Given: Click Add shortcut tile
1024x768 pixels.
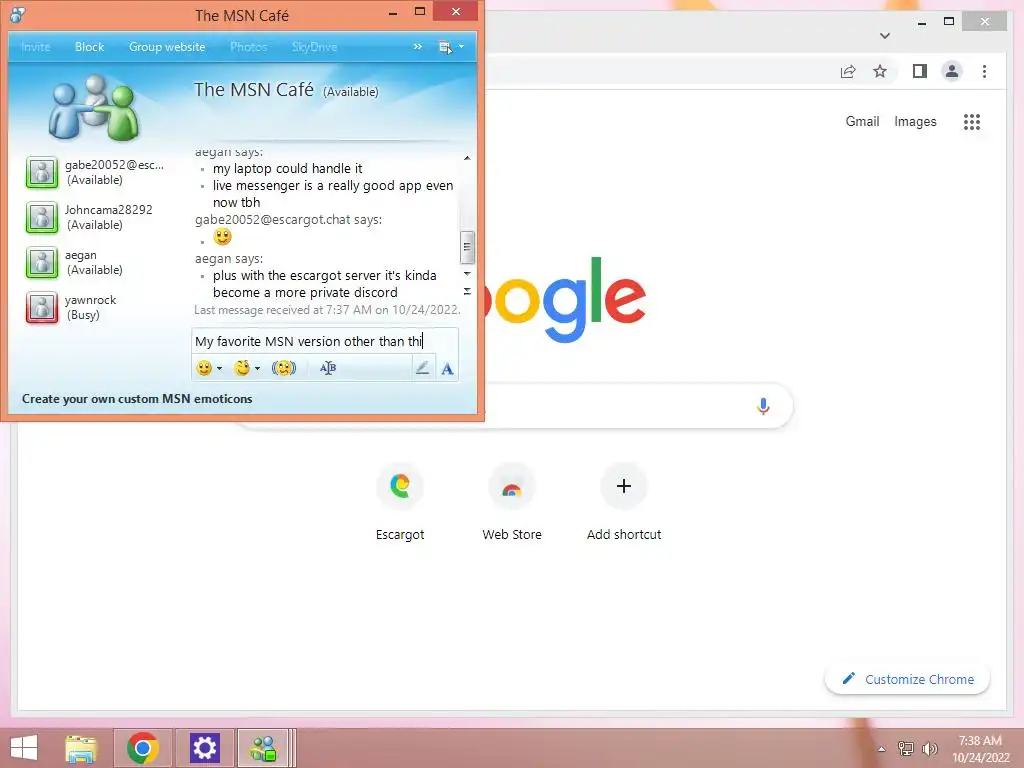Looking at the screenshot, I should 624,502.
